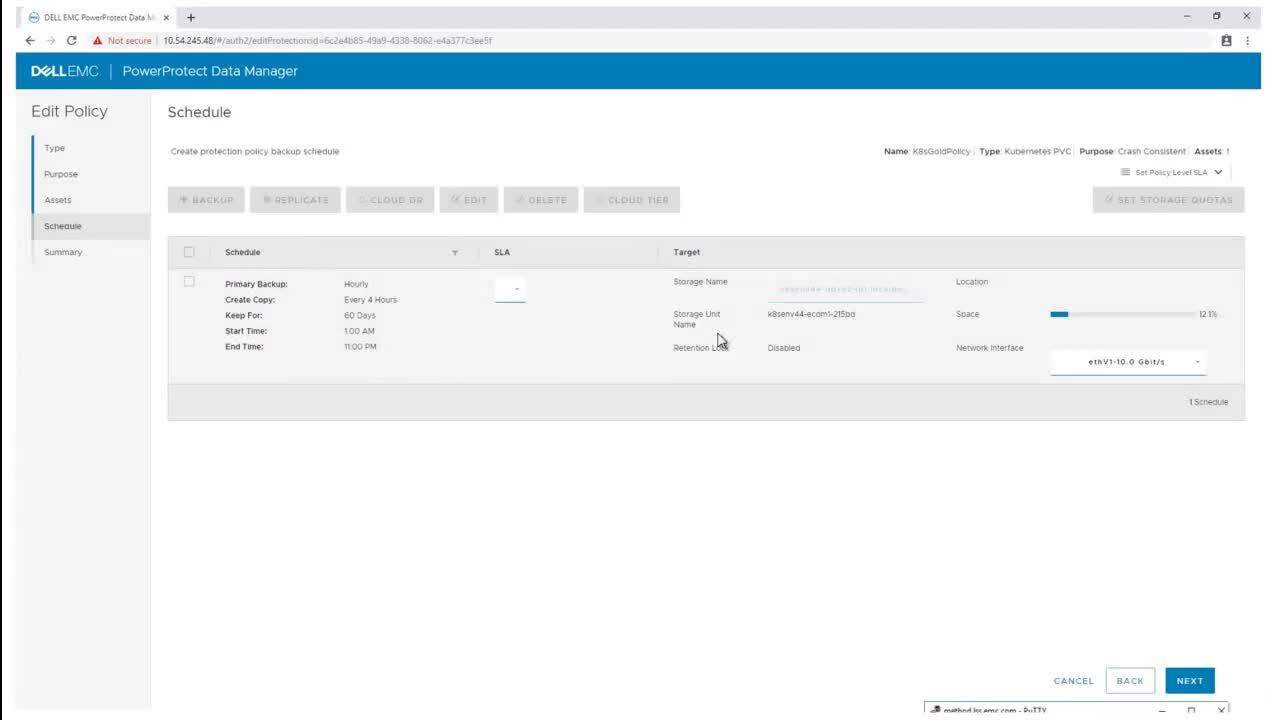Viewport: 1280px width, 720px height.
Task: Click the Cloud DR button
Action: [390, 200]
